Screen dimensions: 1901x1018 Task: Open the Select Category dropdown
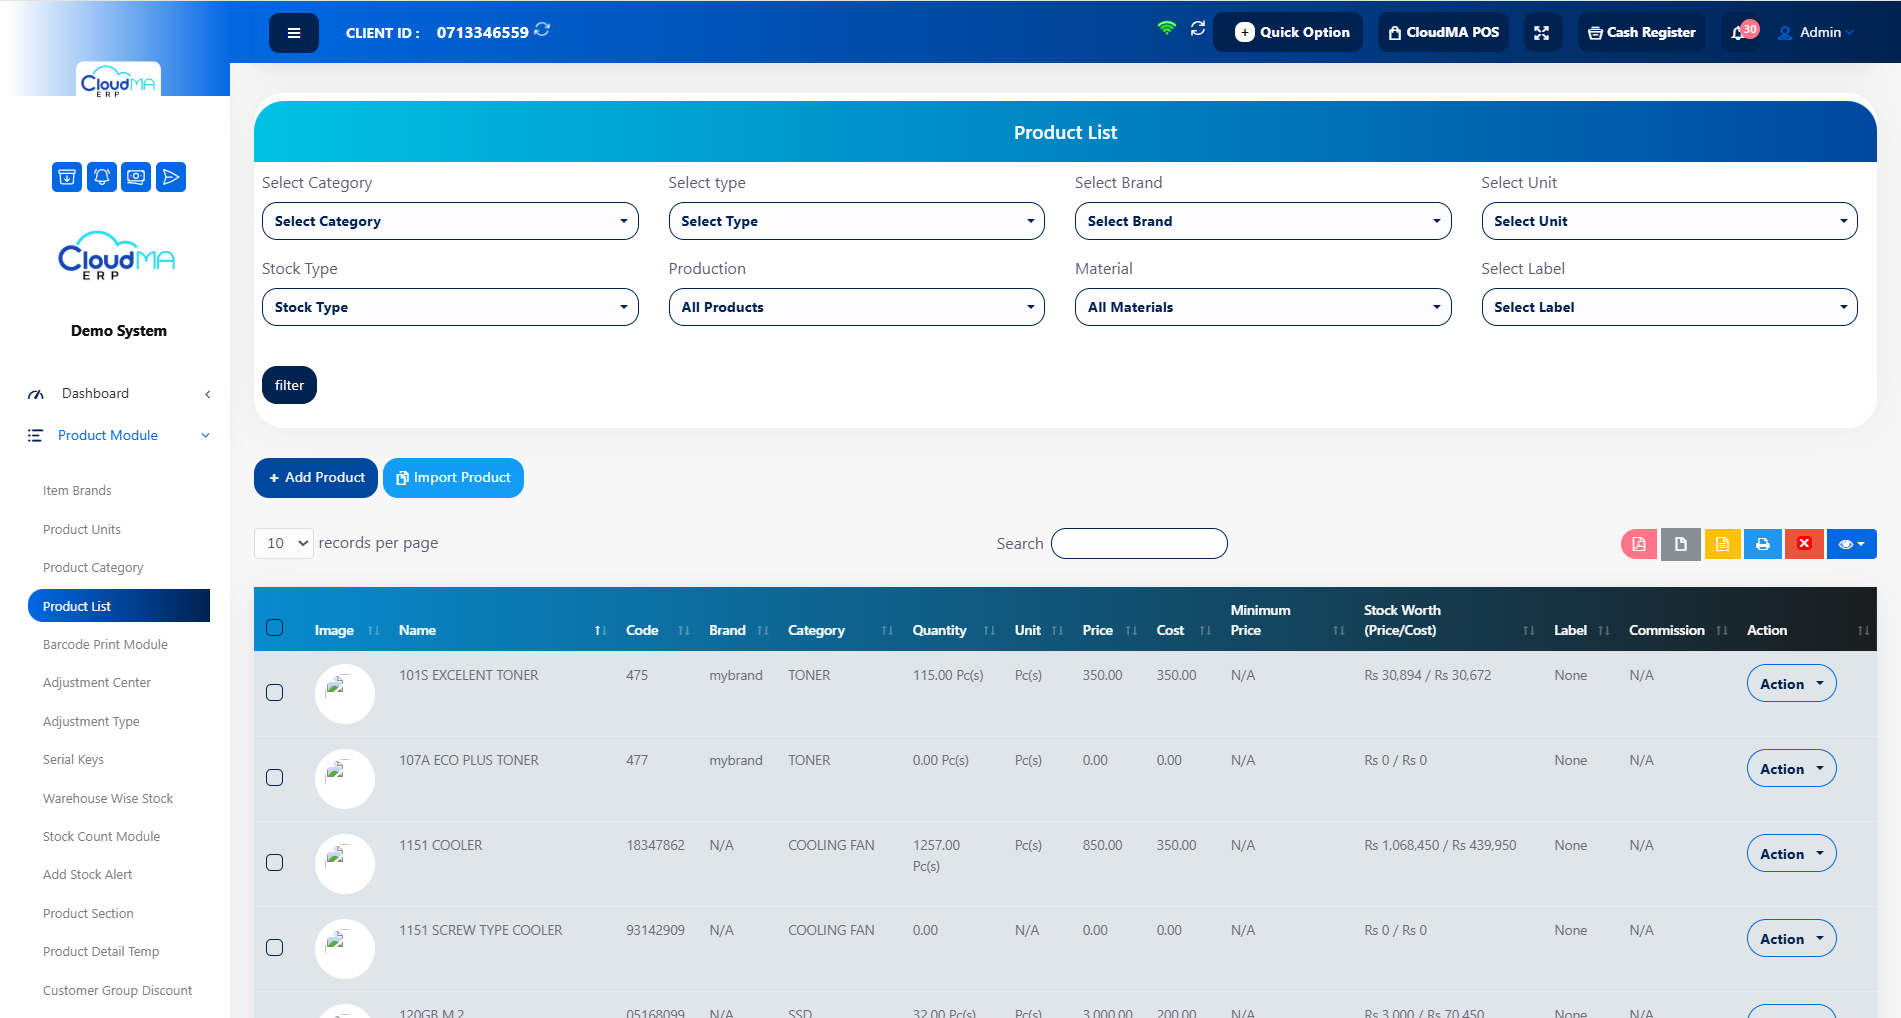(450, 221)
